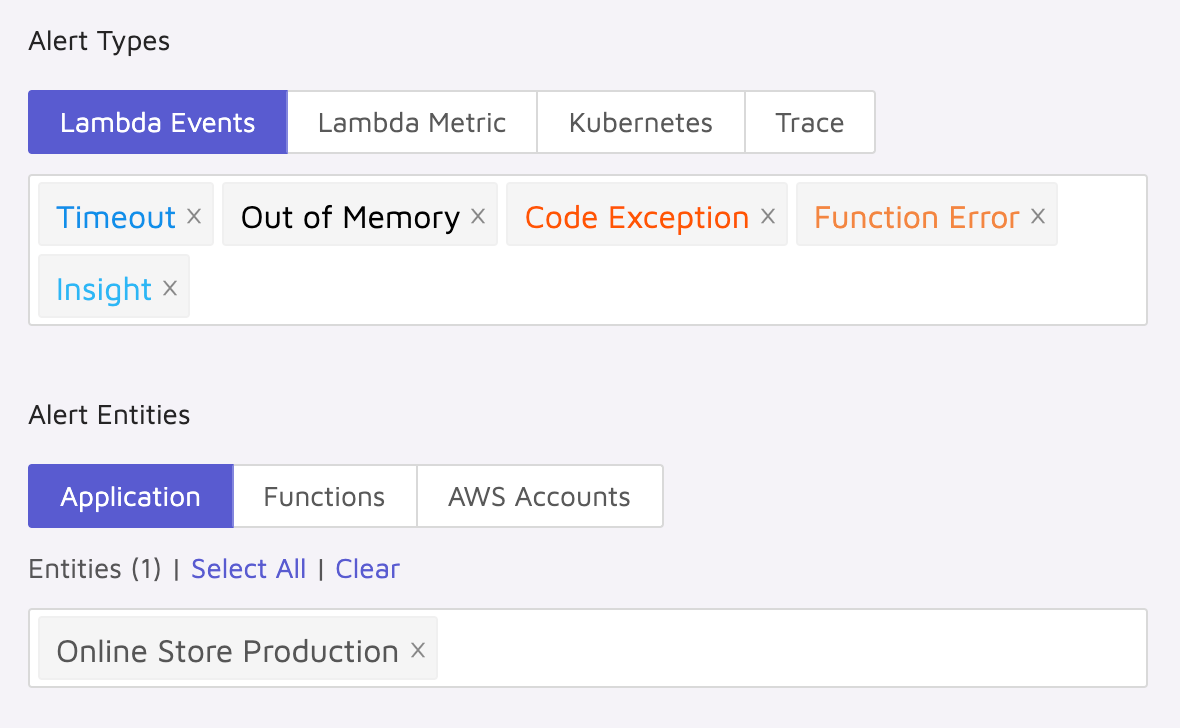Remove the Insight alert type tag
The width and height of the screenshot is (1180, 728).
tap(170, 288)
